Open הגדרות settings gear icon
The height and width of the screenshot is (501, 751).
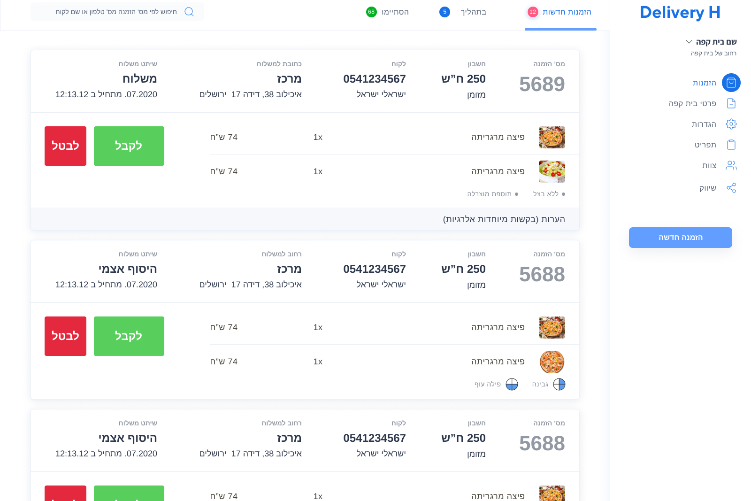(731, 124)
